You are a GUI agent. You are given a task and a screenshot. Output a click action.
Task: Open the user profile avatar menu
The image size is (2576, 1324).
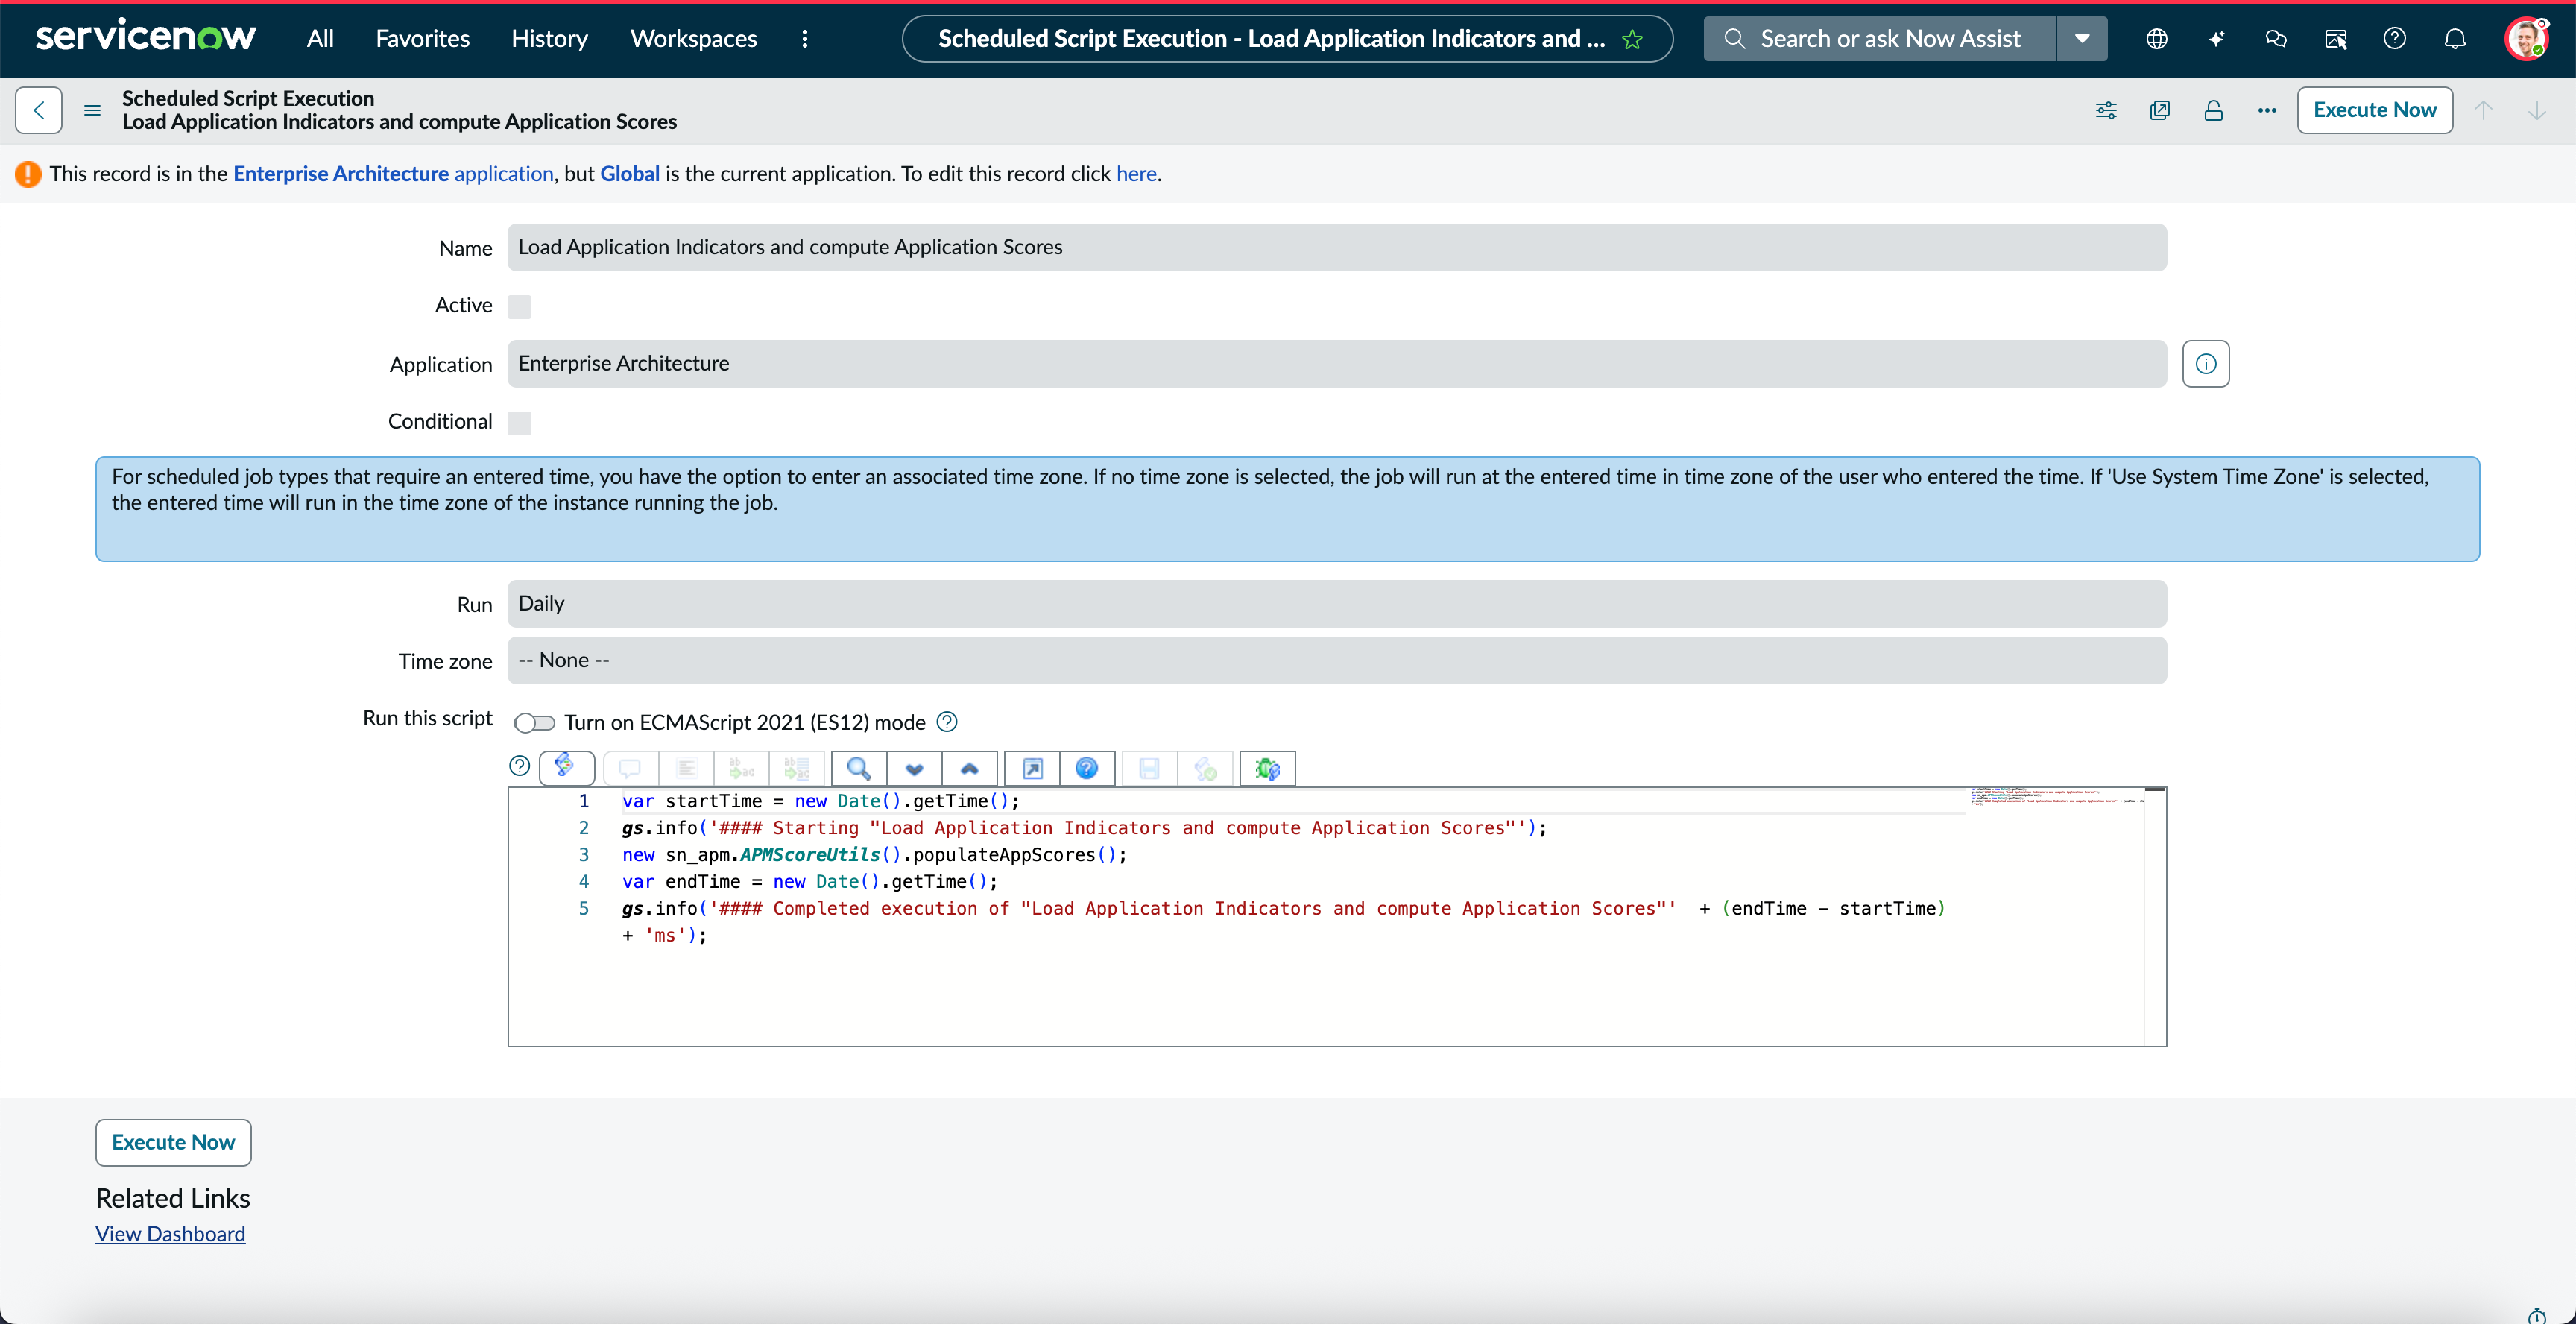[x=2526, y=39]
